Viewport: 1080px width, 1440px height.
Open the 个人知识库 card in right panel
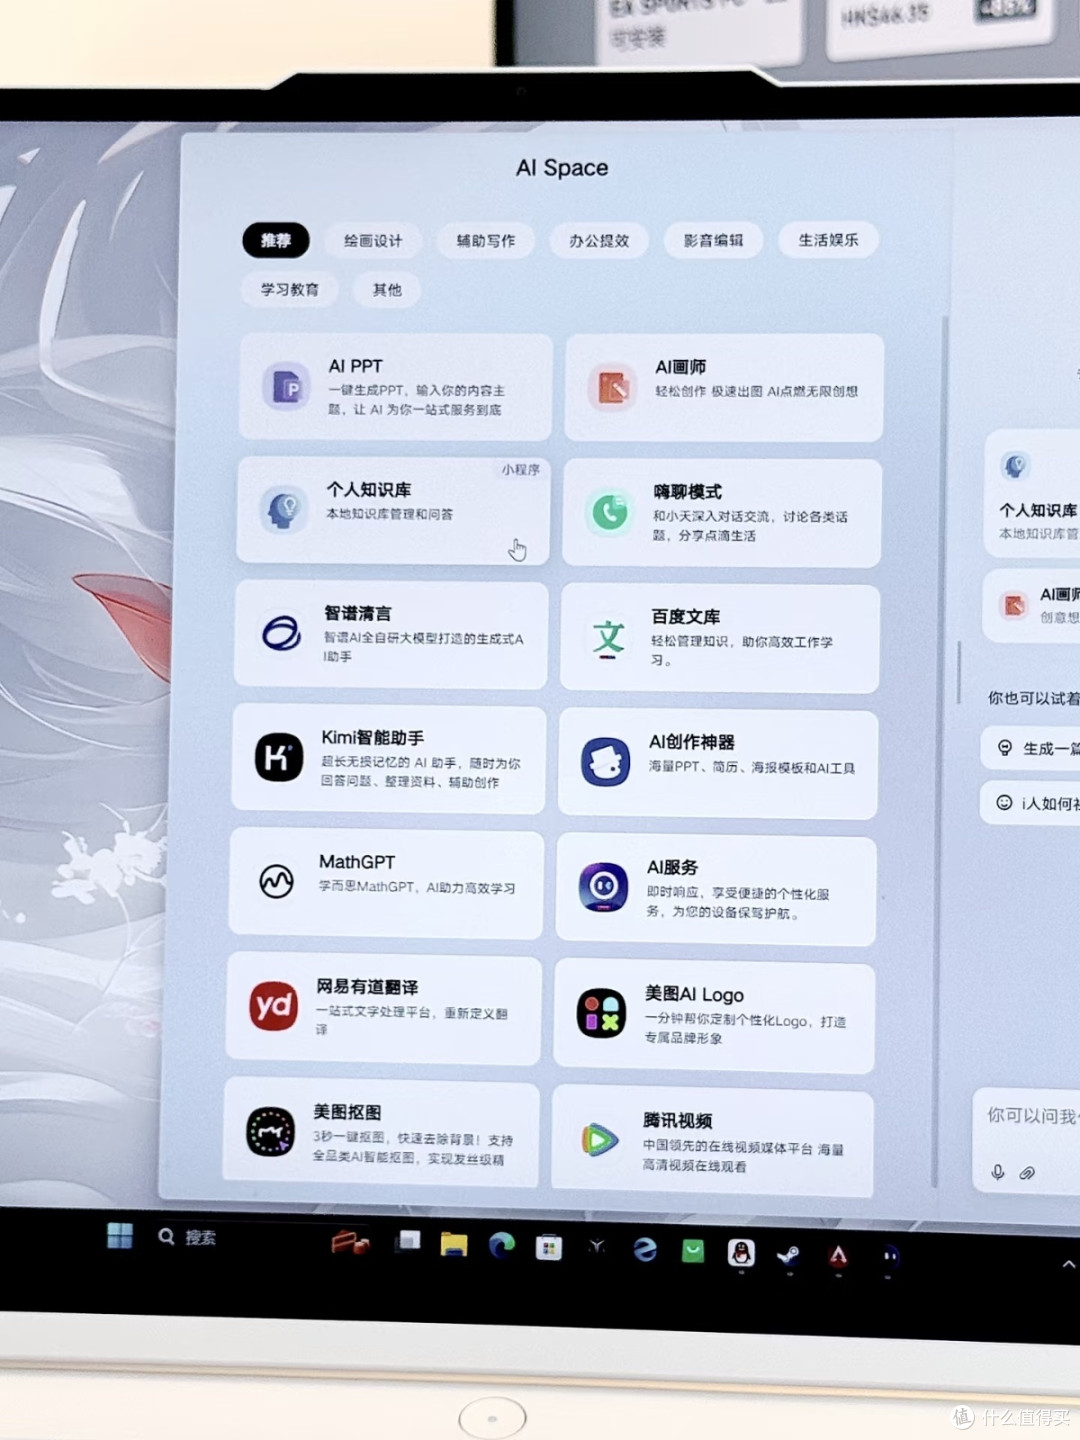click(1033, 494)
